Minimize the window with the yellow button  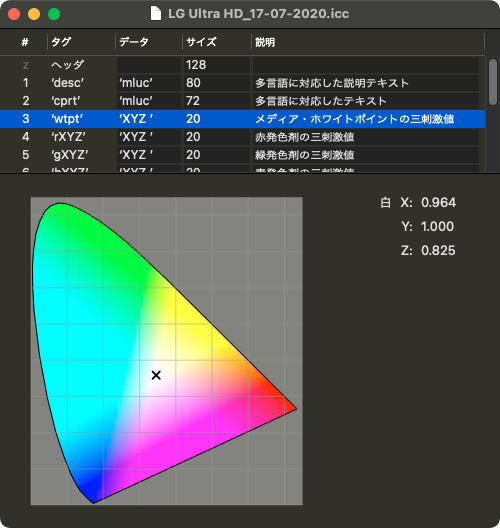point(34,14)
